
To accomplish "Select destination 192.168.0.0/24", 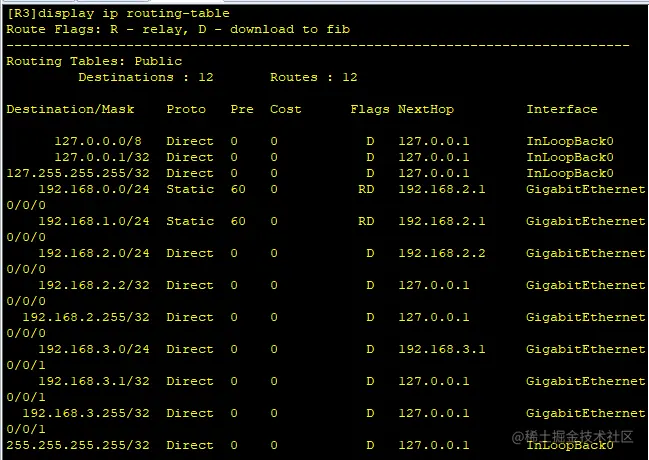I will [x=94, y=189].
